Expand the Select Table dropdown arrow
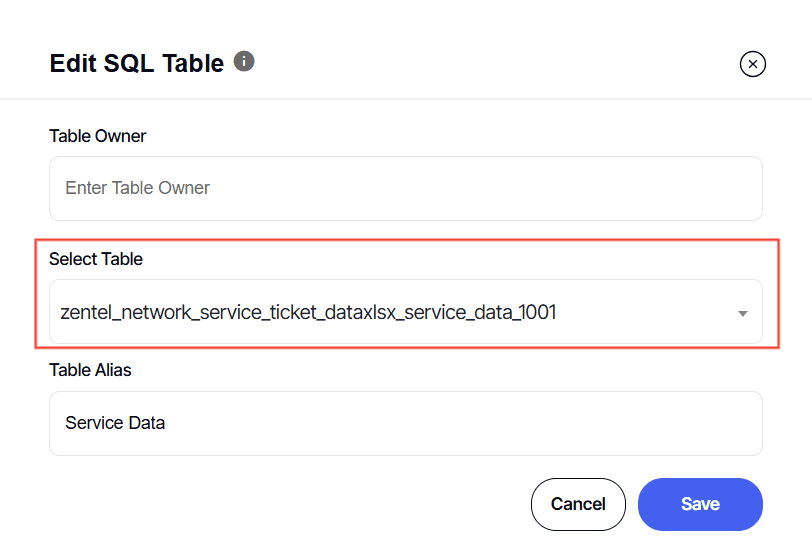This screenshot has height=549, width=812. 742,313
